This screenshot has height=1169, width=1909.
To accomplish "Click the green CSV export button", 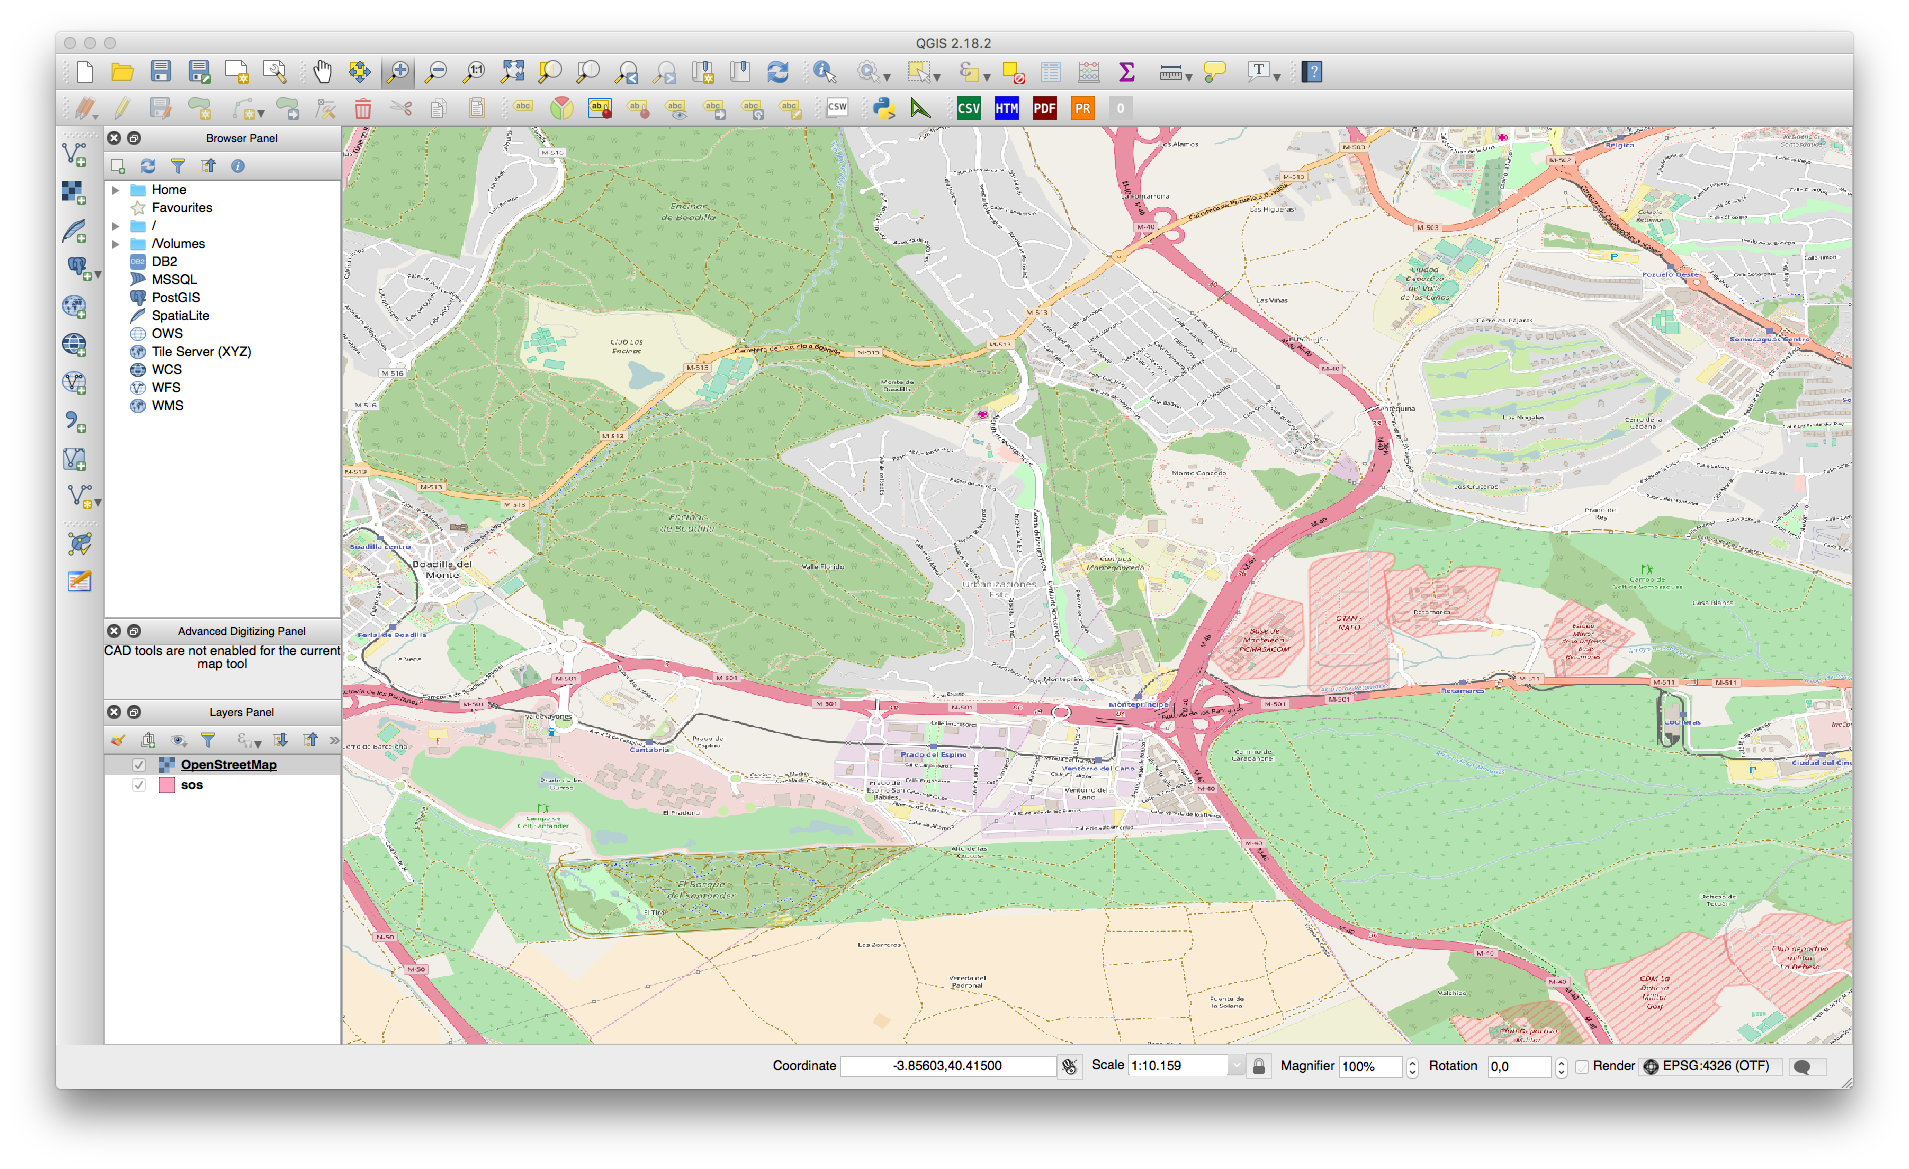I will (968, 108).
